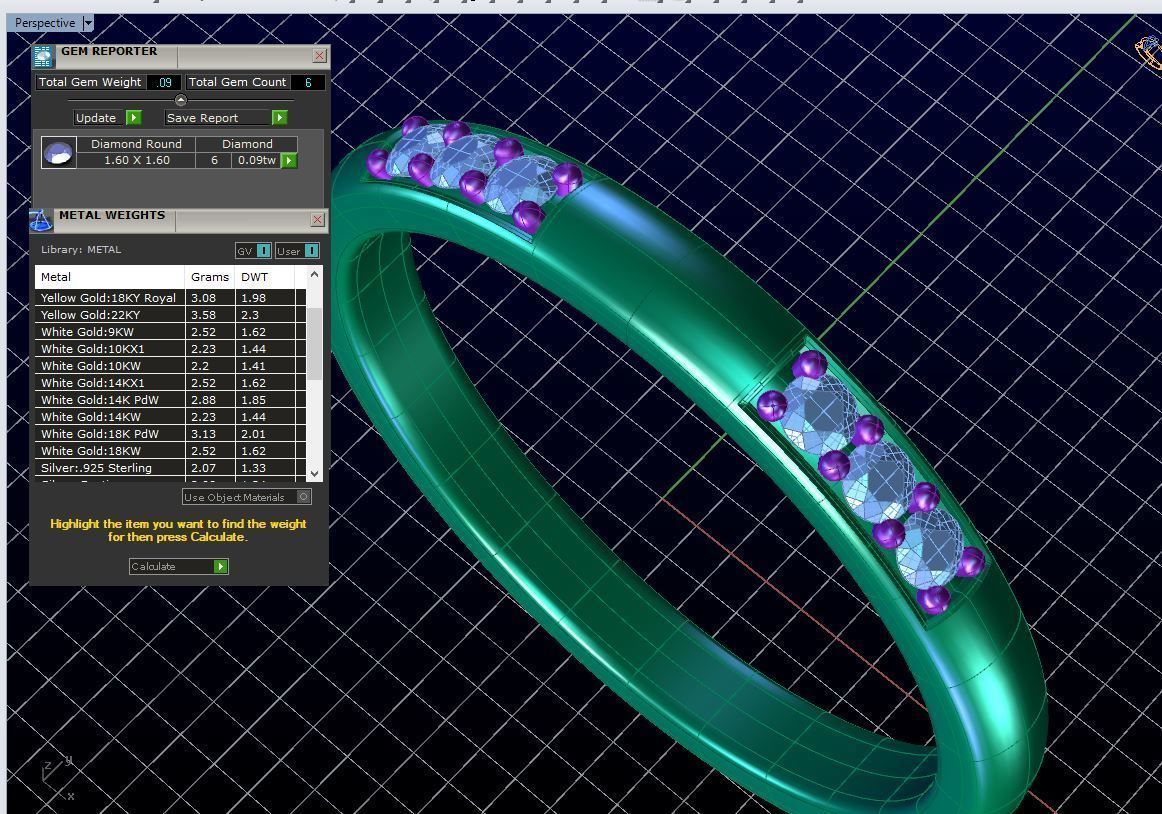Select the Yellow Gold:18KY Royal row
Image resolution: width=1162 pixels, height=814 pixels.
170,298
